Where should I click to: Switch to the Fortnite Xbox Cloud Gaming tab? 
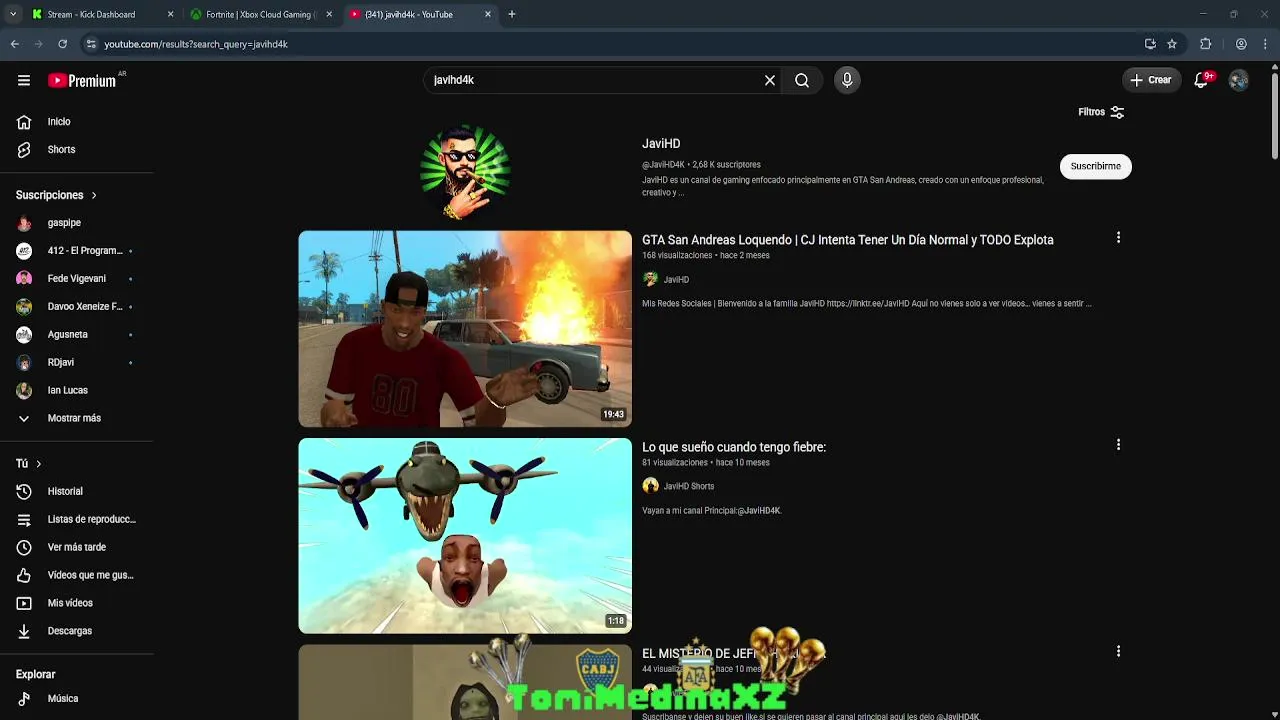259,14
